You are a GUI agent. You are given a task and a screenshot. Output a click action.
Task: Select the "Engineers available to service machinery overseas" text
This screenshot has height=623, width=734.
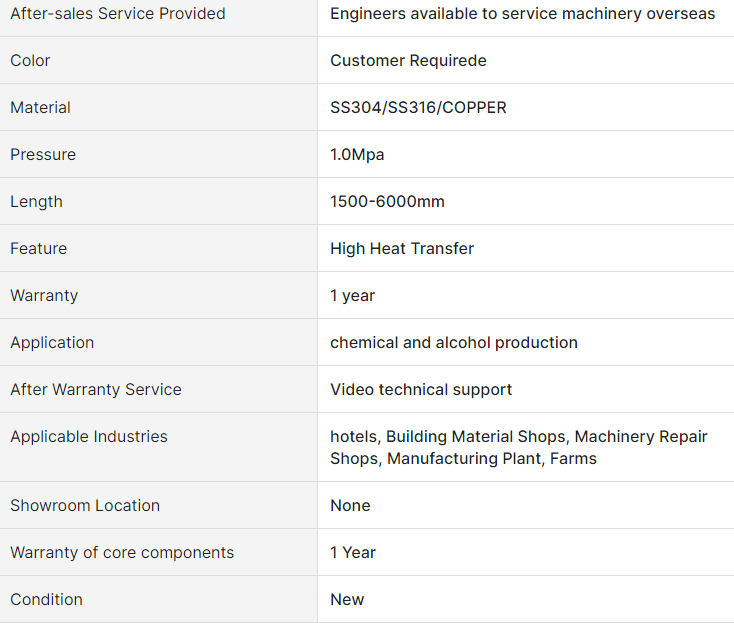pyautogui.click(x=522, y=14)
